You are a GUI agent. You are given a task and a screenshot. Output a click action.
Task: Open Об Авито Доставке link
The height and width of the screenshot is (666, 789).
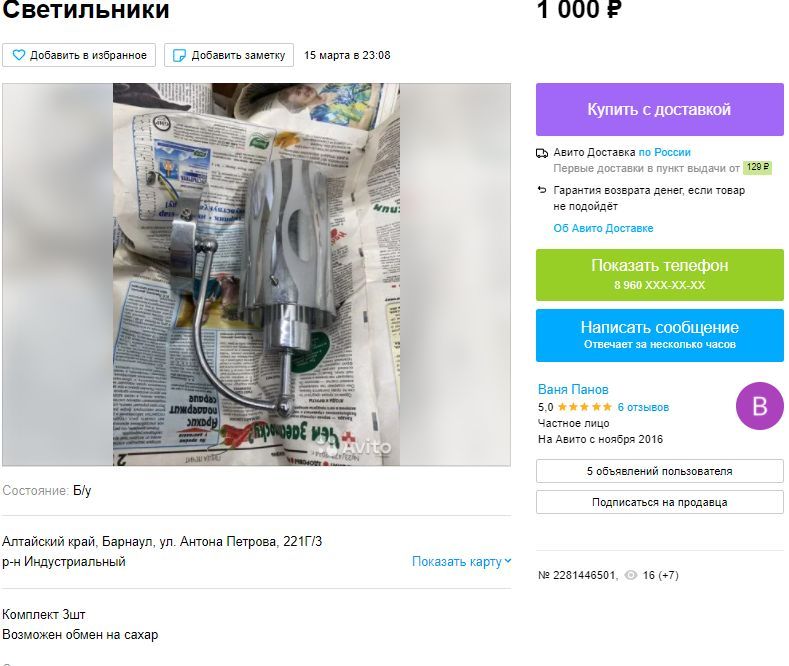[603, 228]
